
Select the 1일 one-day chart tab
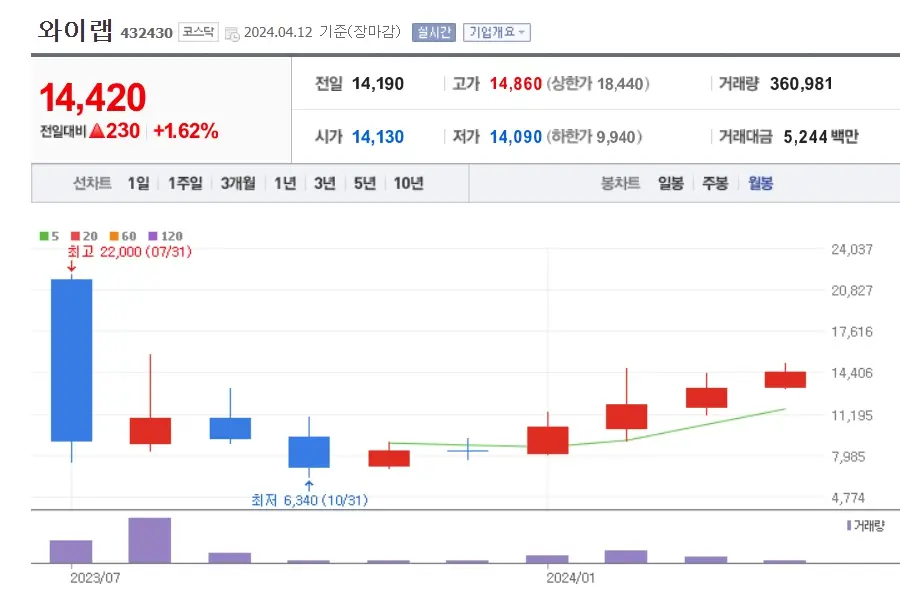pyautogui.click(x=140, y=183)
